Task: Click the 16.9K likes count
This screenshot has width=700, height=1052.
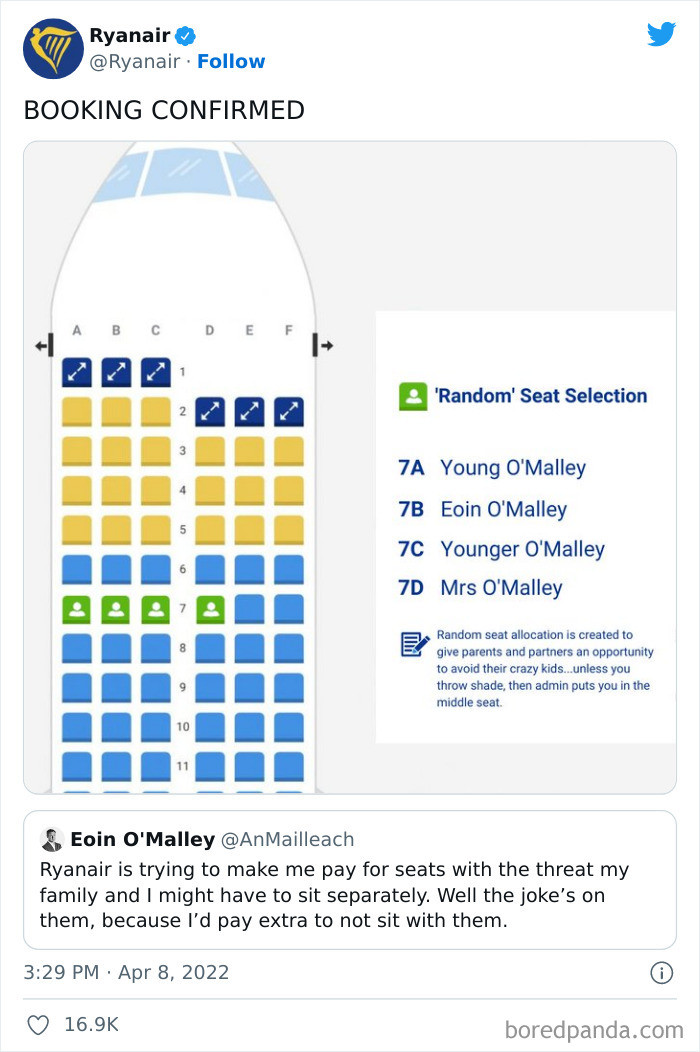Action: click(x=73, y=1024)
